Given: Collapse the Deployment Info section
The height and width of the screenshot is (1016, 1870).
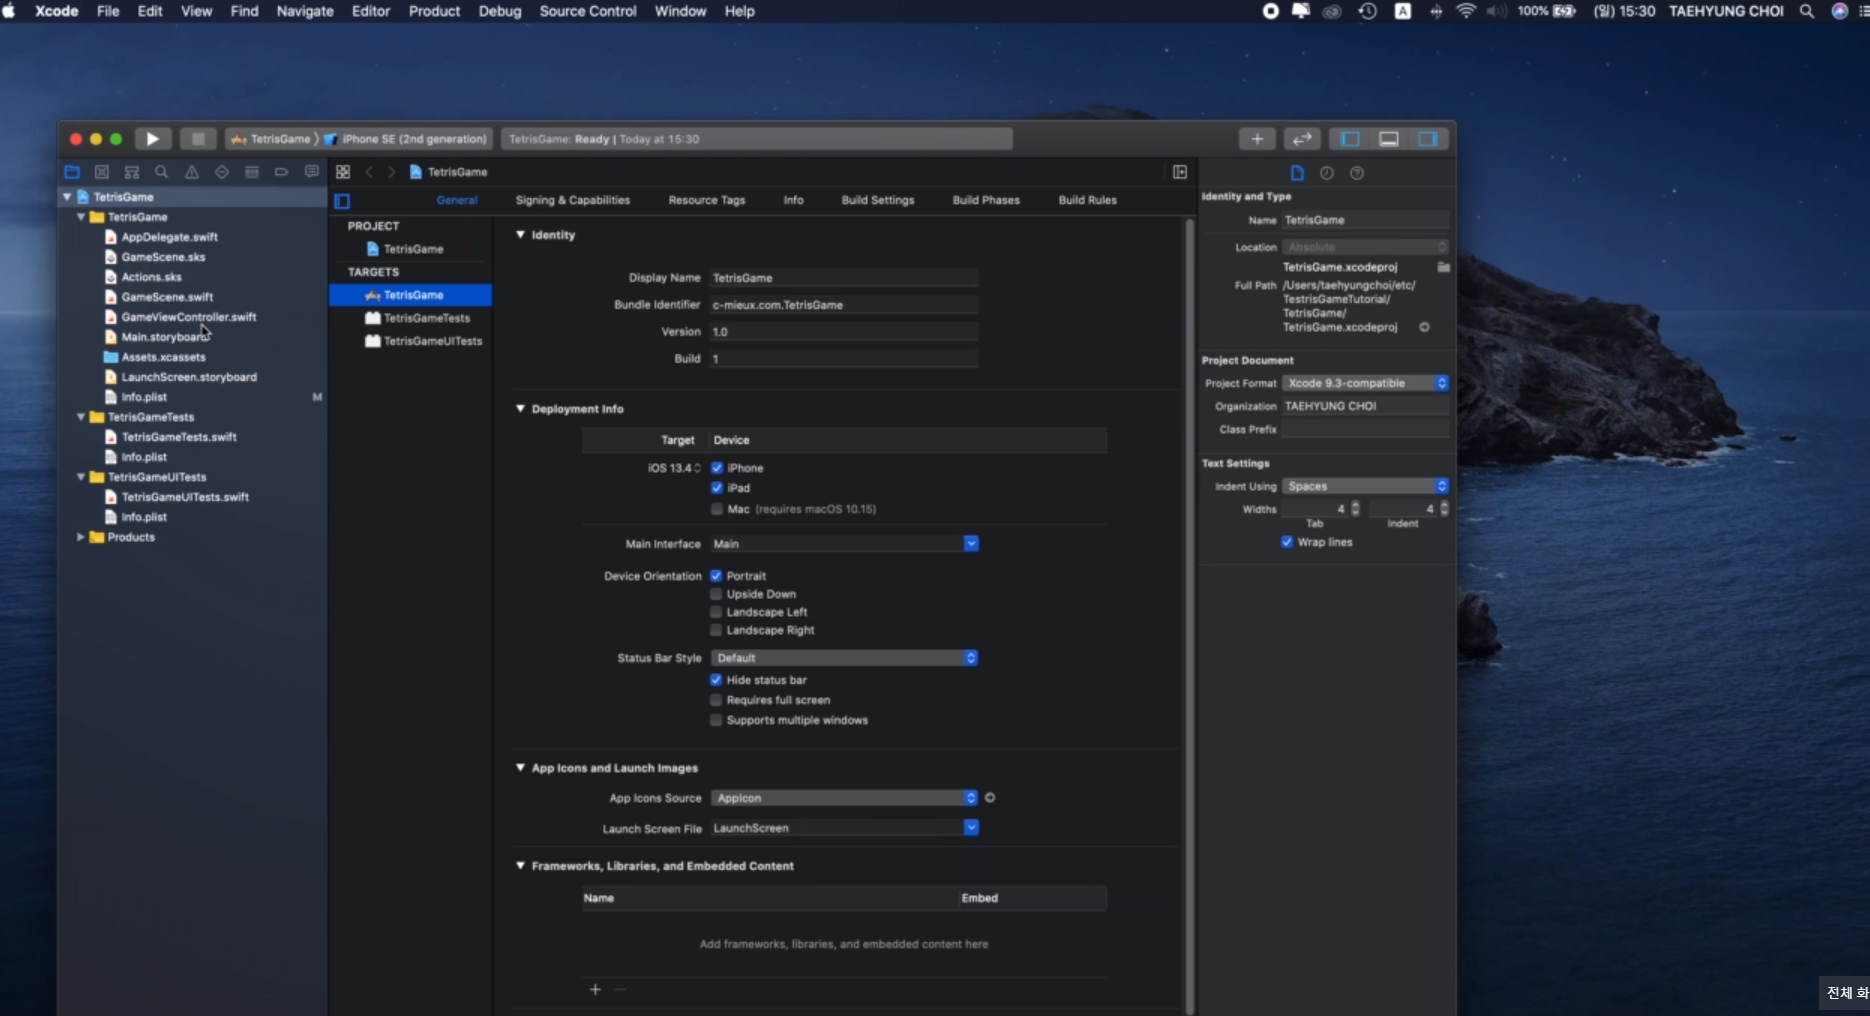Looking at the screenshot, I should click(520, 409).
